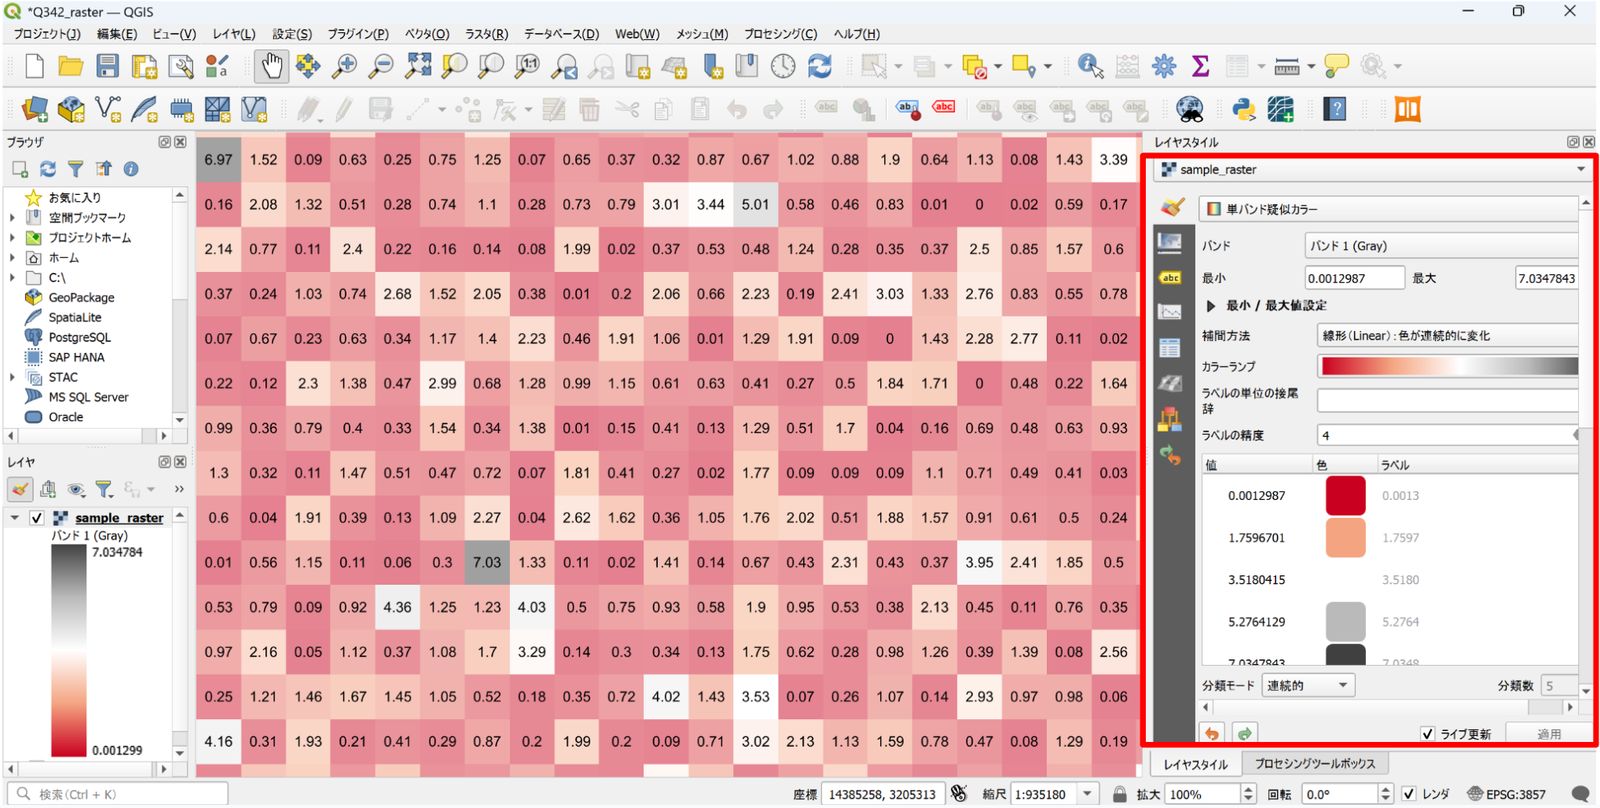The image size is (1600, 808).
Task: Toggle the scale lock icon in status bar
Action: pyautogui.click(x=1120, y=794)
